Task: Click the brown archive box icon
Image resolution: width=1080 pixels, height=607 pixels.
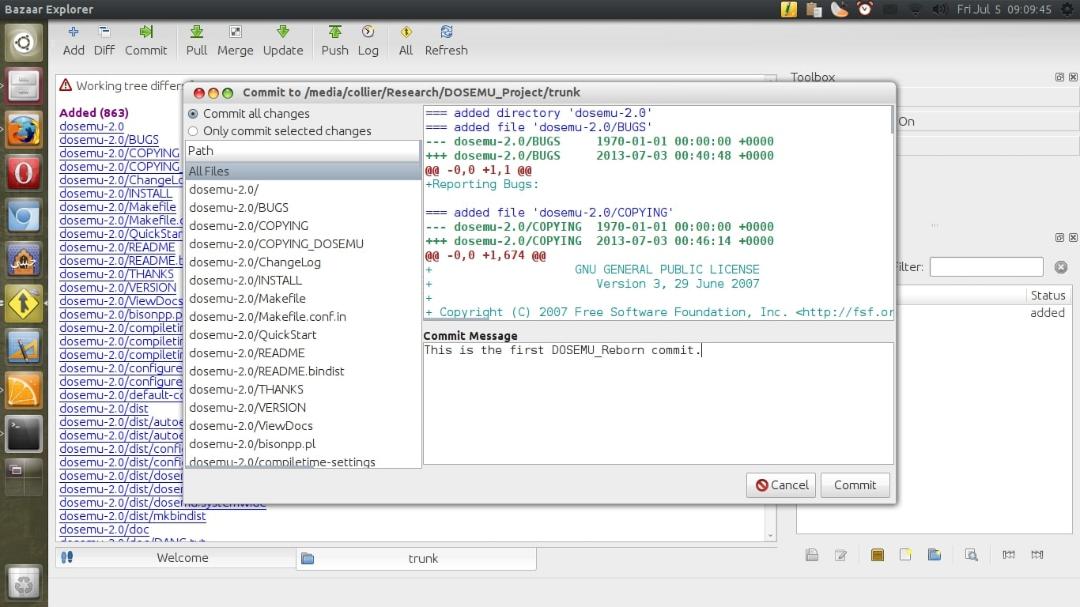Action: click(877, 555)
